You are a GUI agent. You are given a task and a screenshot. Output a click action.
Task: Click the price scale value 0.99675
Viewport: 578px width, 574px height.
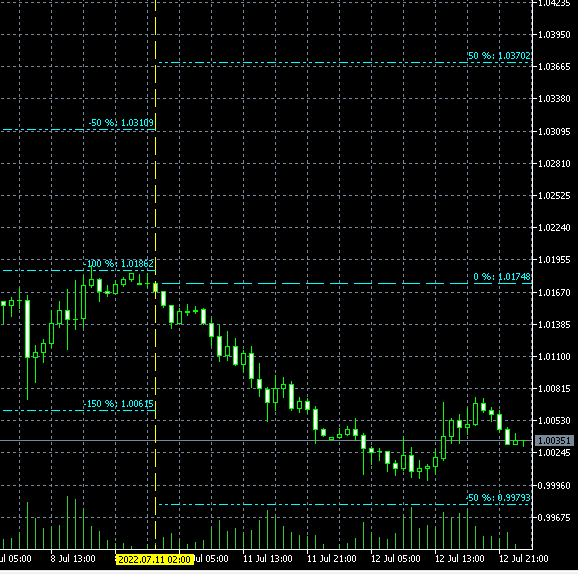tap(554, 518)
